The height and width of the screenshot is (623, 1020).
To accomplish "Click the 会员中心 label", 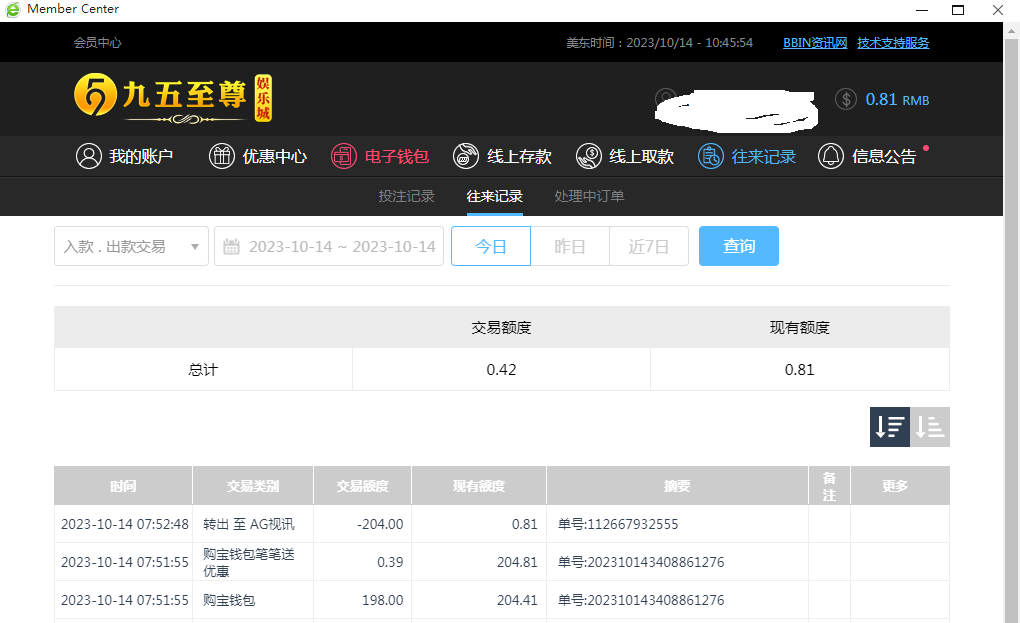I will [98, 43].
